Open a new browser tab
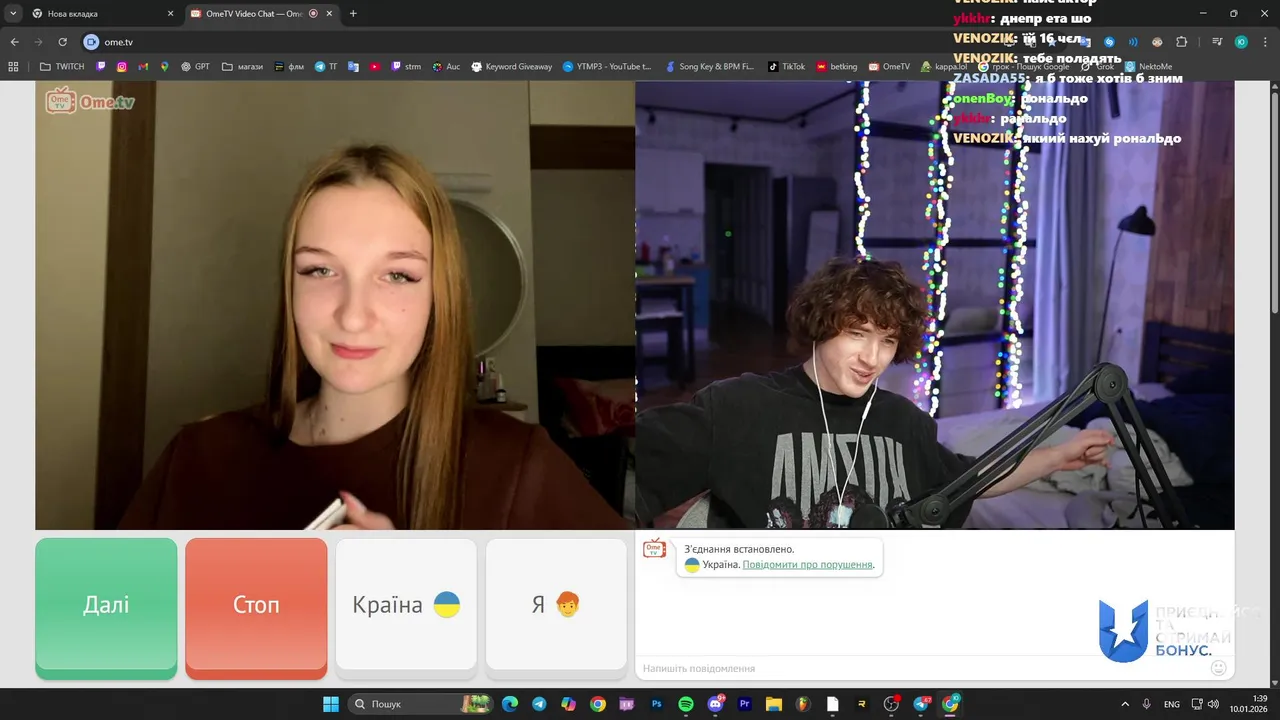The width and height of the screenshot is (1280, 720). [353, 14]
